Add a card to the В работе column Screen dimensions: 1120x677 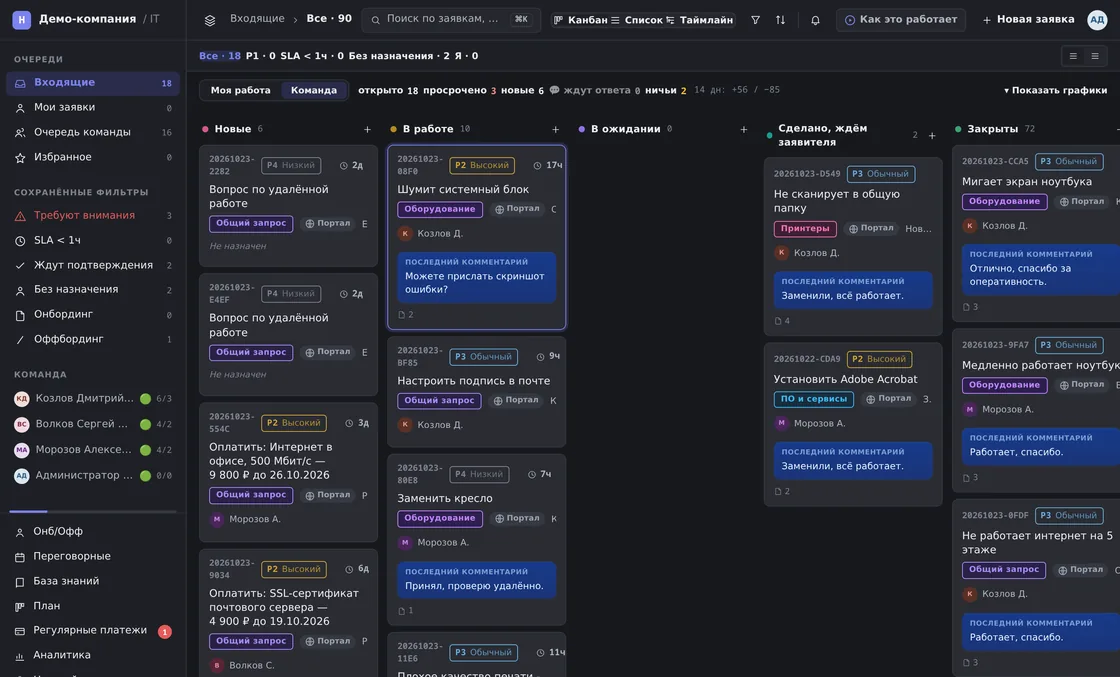(x=555, y=129)
